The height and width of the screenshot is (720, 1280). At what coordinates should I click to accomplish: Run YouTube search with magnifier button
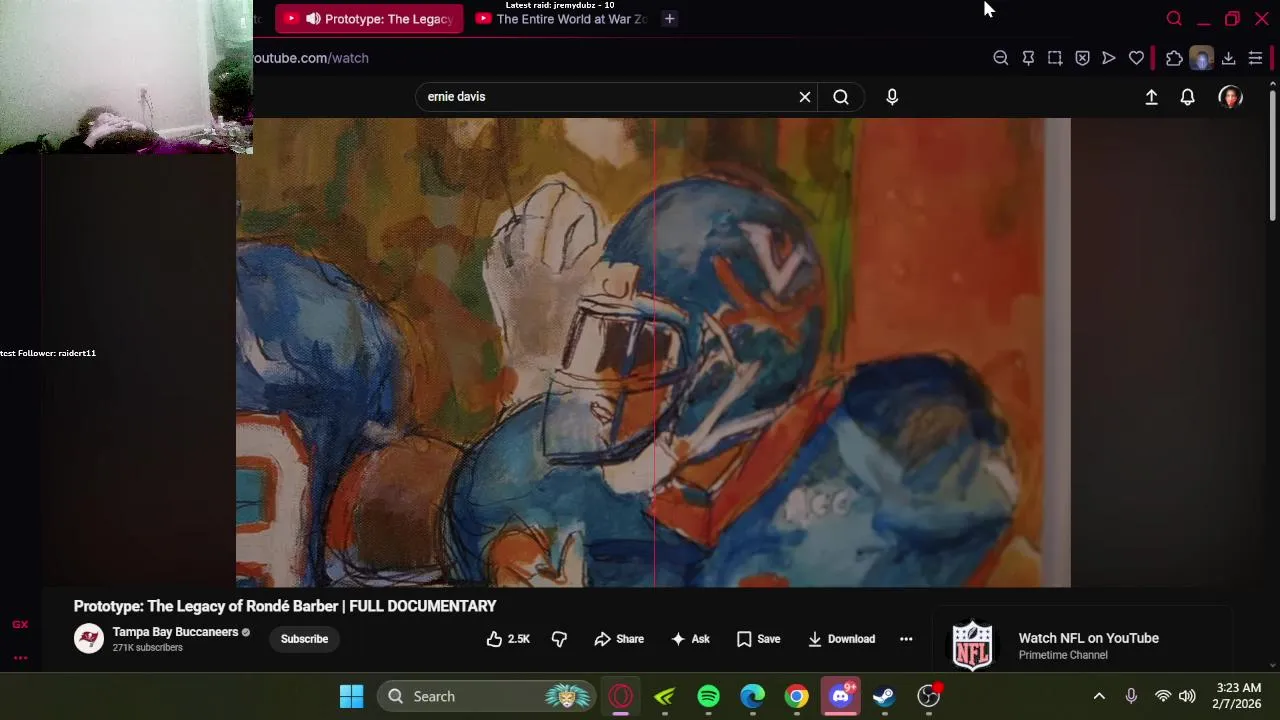tap(841, 97)
